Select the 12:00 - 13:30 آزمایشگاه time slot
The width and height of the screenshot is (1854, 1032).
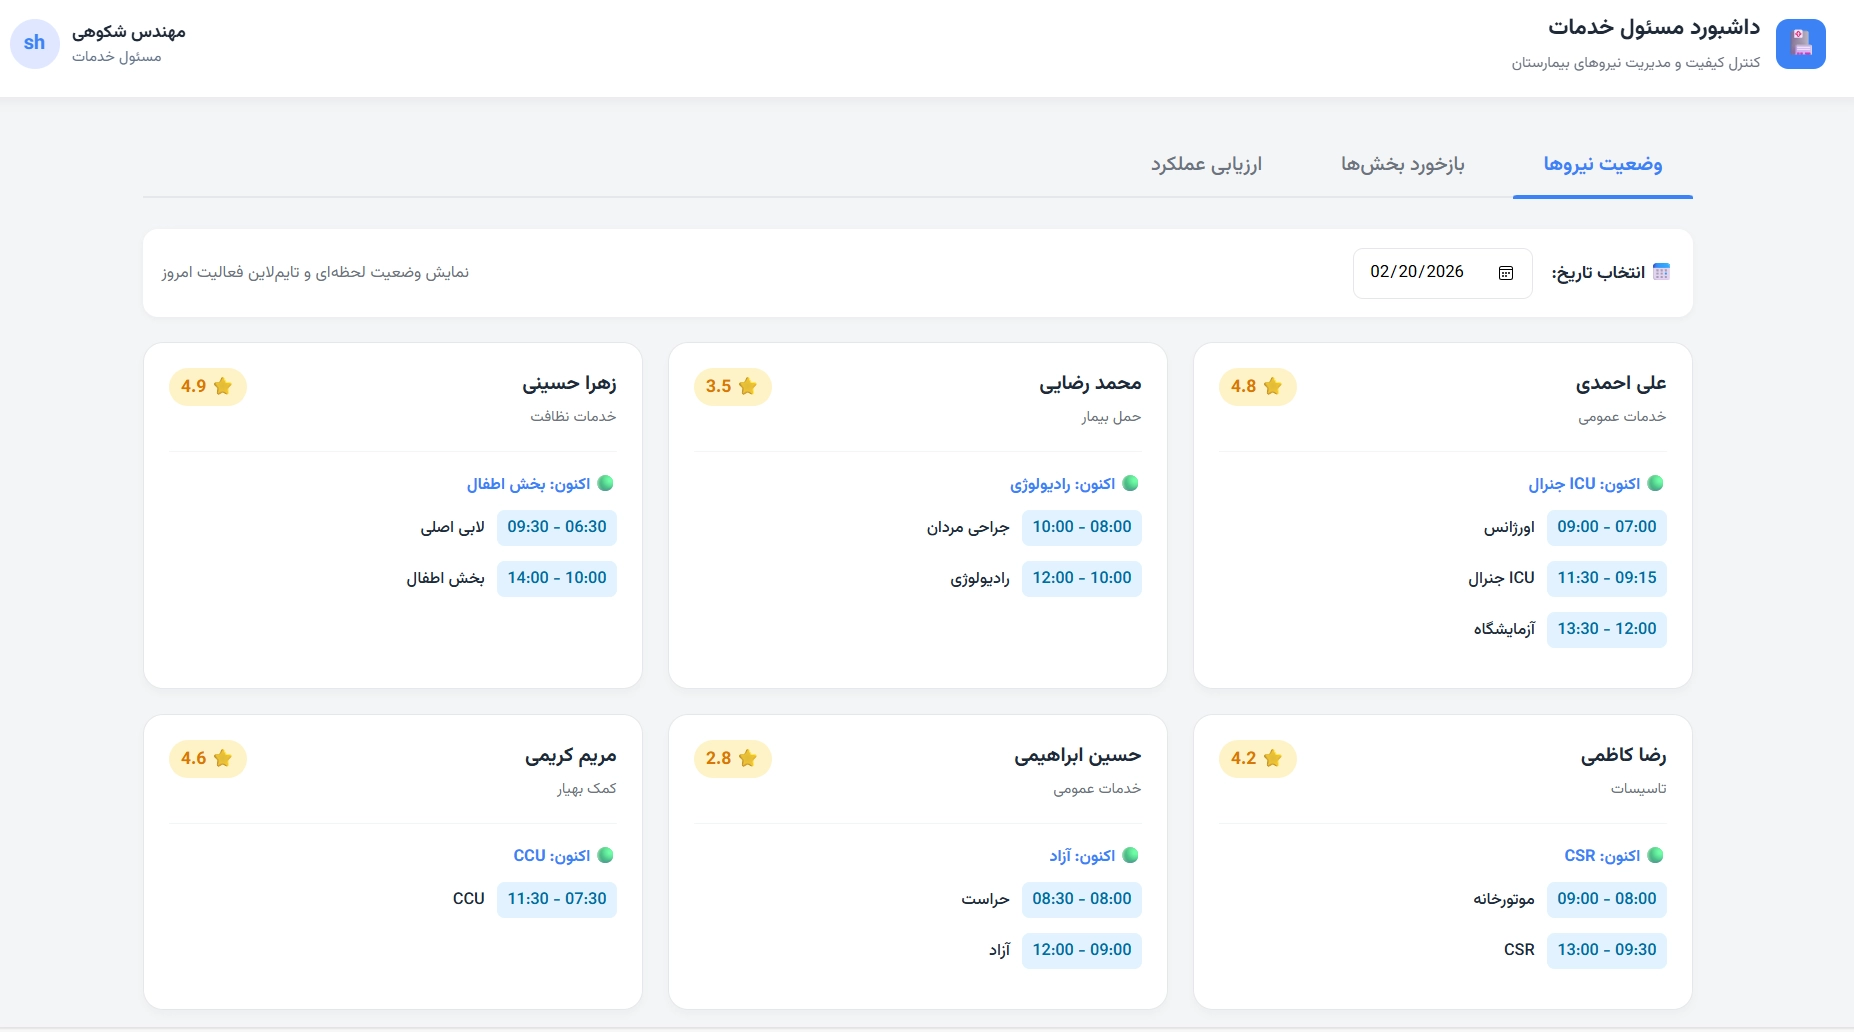pos(1606,629)
